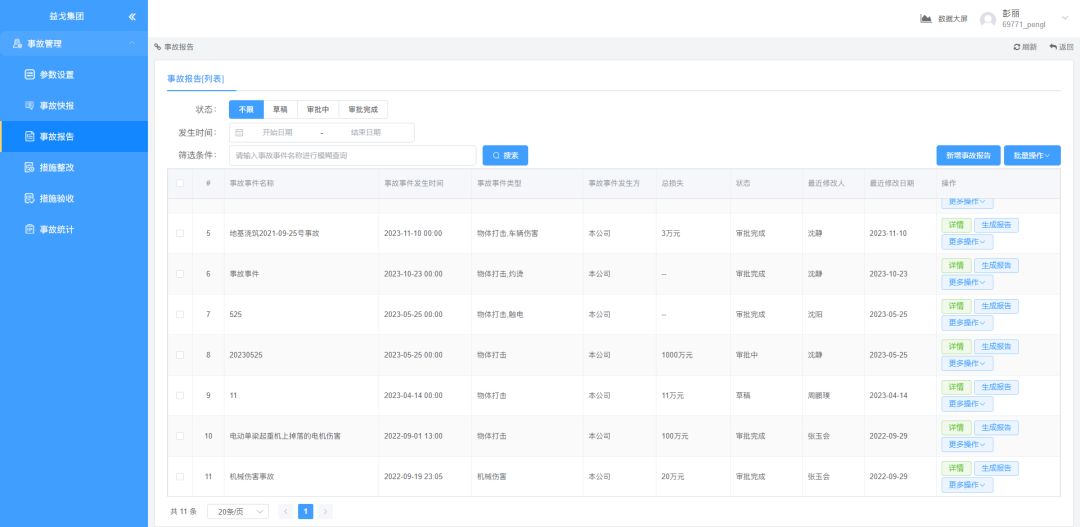Open 参数设置 in the sidebar
1080x527 pixels.
[57, 75]
